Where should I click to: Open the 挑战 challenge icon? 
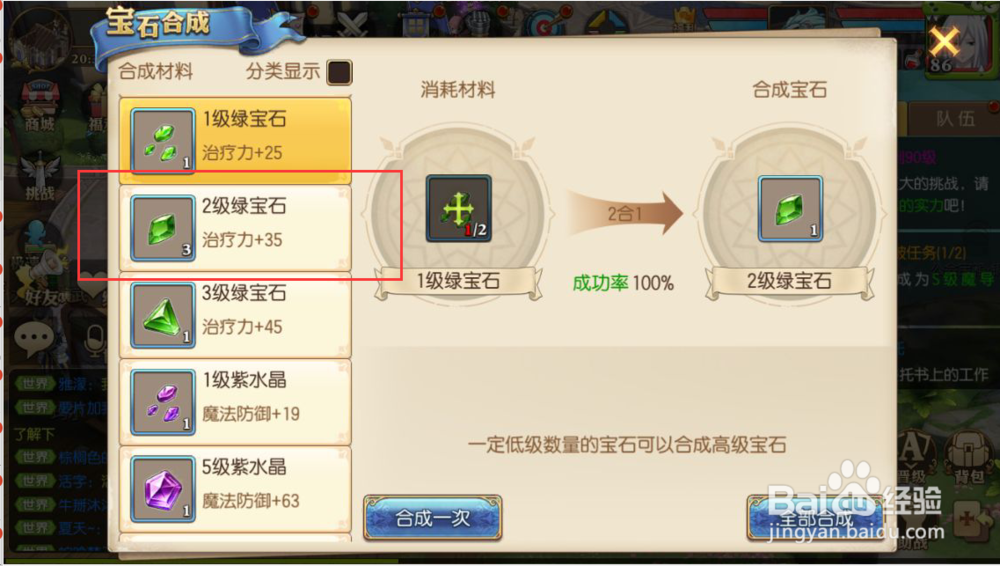click(40, 177)
